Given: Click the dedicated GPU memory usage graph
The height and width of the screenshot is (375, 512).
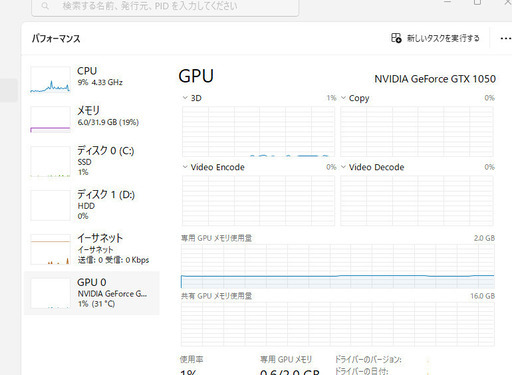Looking at the screenshot, I should point(338,266).
